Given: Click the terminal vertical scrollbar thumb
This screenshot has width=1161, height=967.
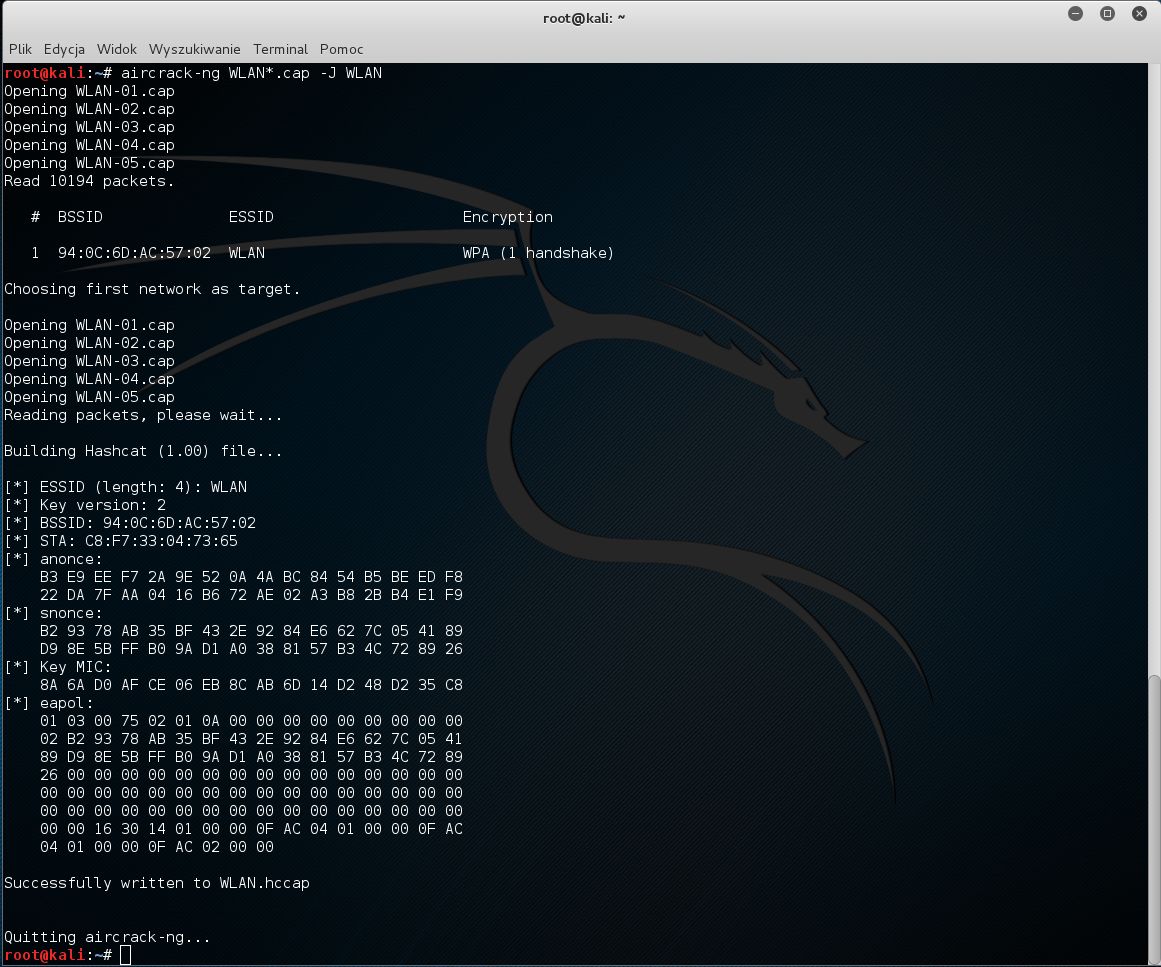Looking at the screenshot, I should 1154,818.
